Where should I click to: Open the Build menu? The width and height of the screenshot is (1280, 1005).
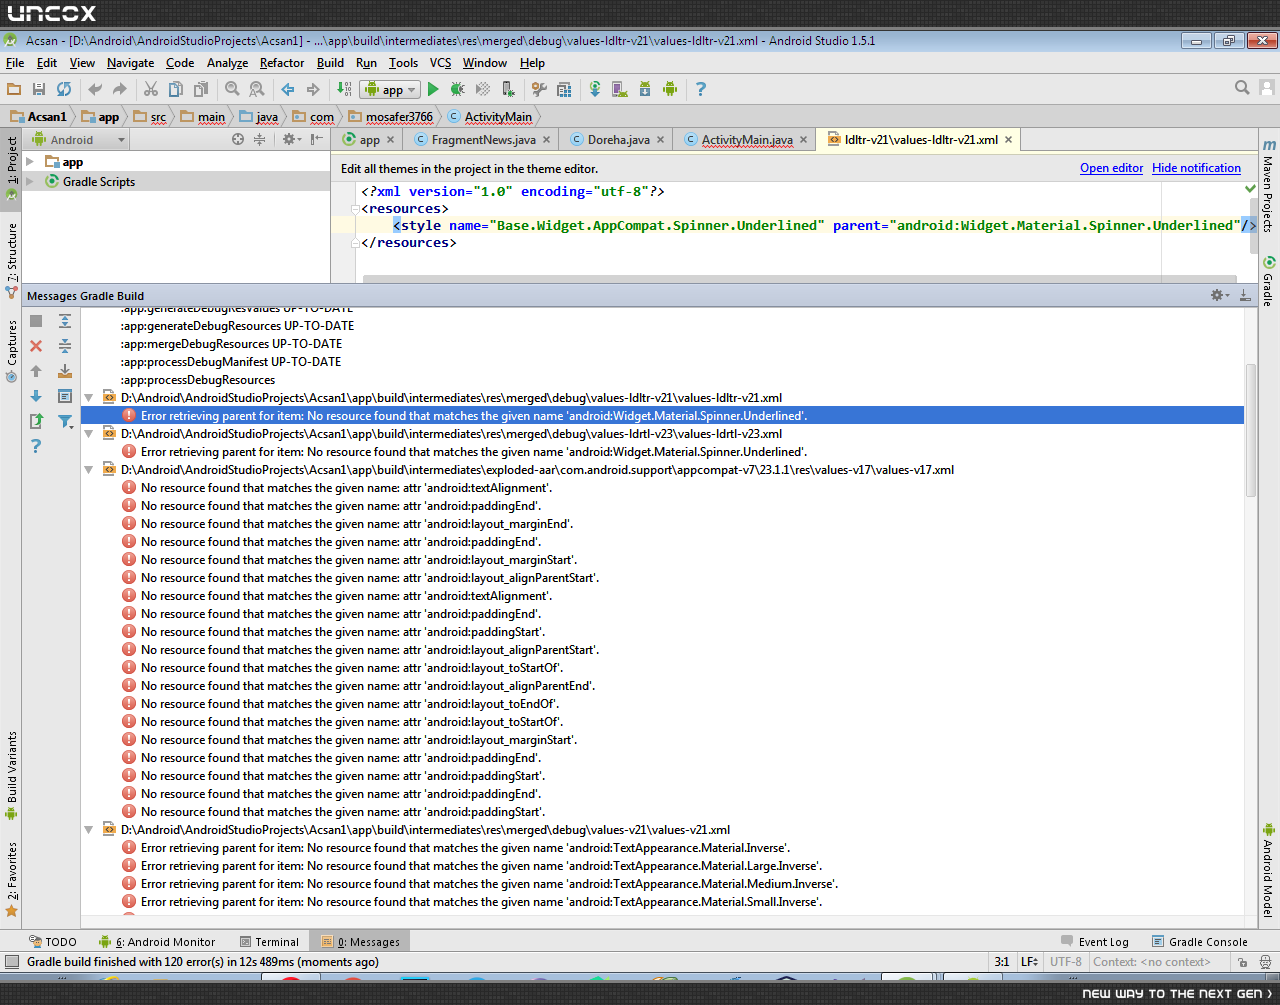[x=330, y=62]
